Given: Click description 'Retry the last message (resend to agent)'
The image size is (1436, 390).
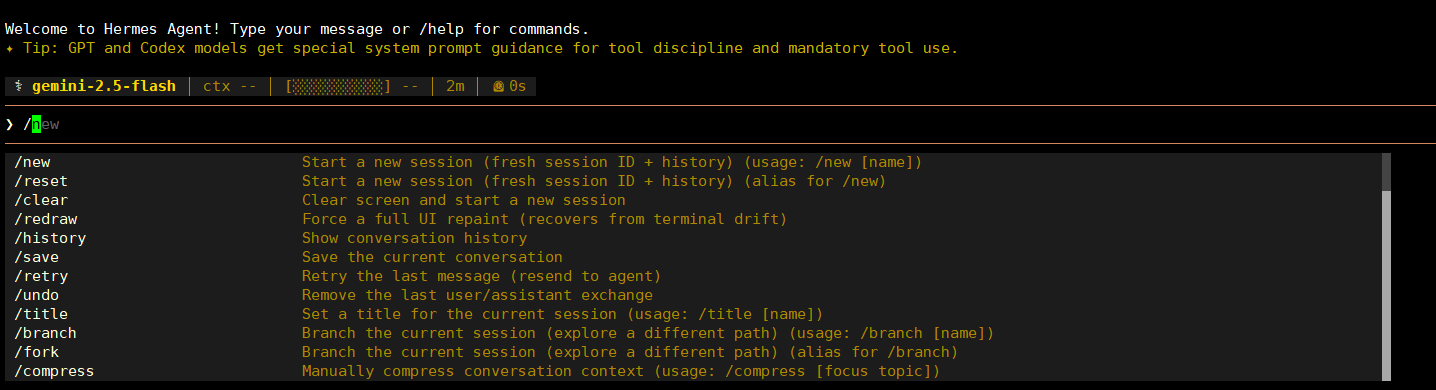Looking at the screenshot, I should (482, 276).
